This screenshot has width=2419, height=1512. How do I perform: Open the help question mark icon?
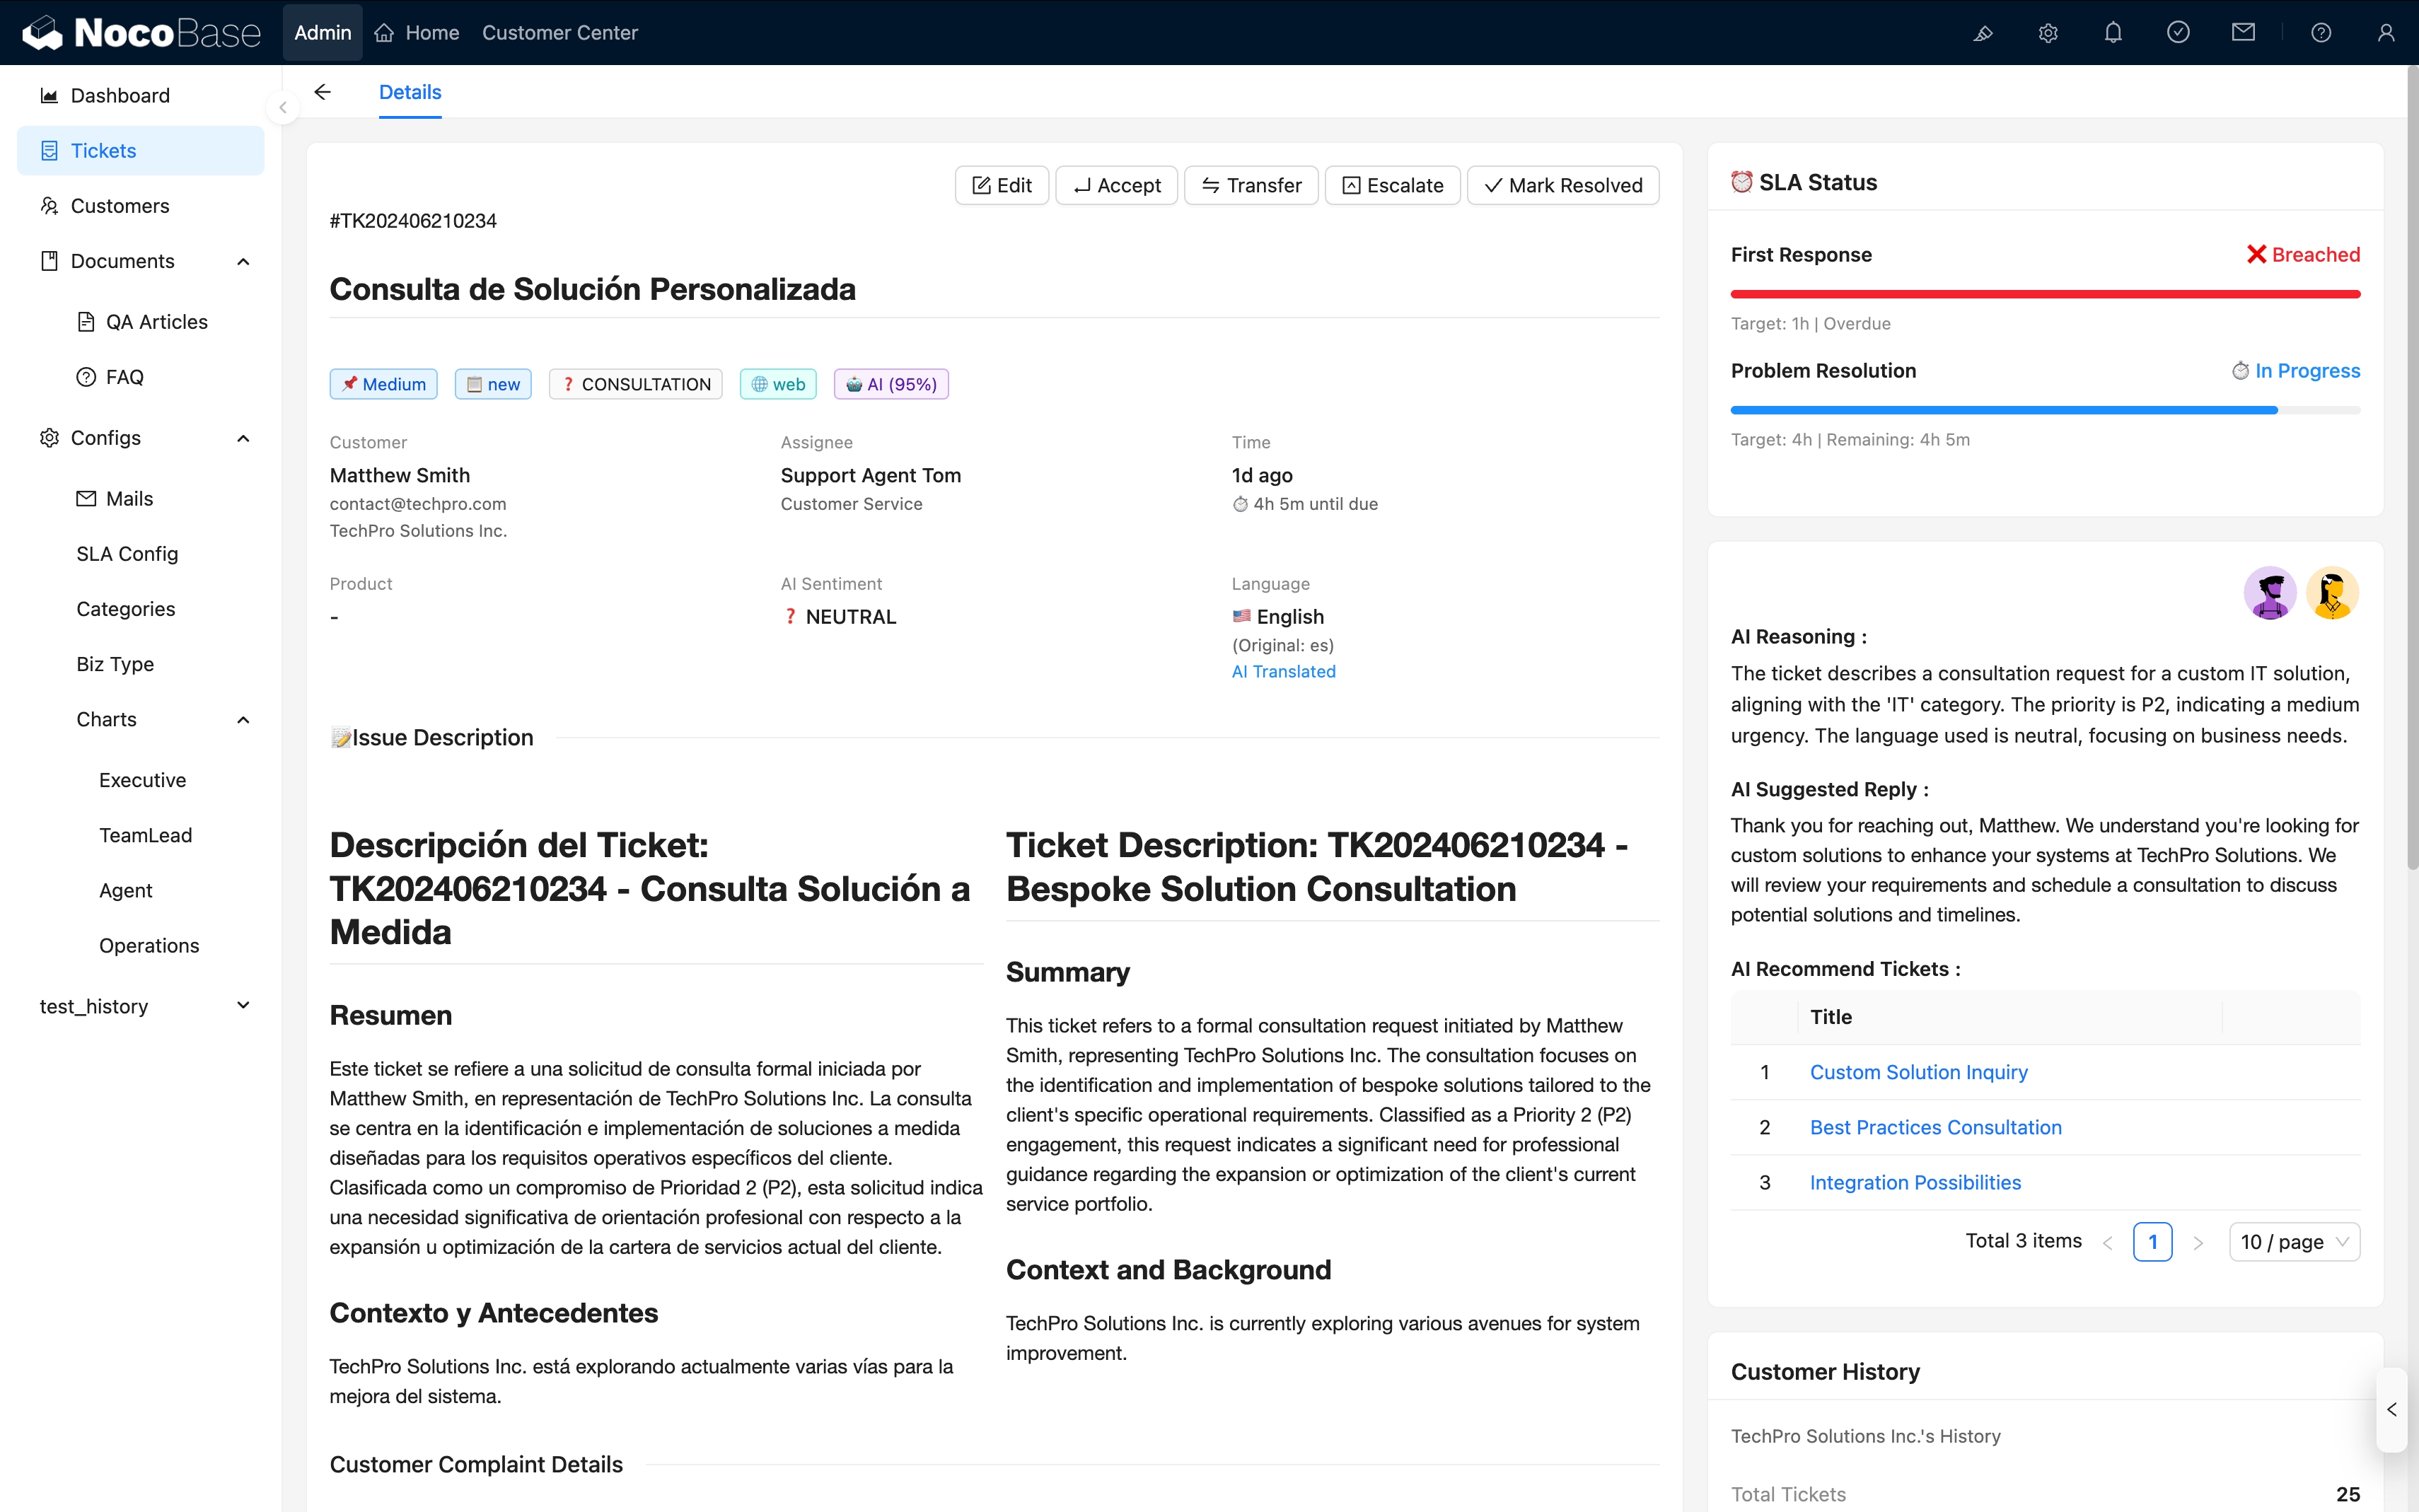[2320, 32]
